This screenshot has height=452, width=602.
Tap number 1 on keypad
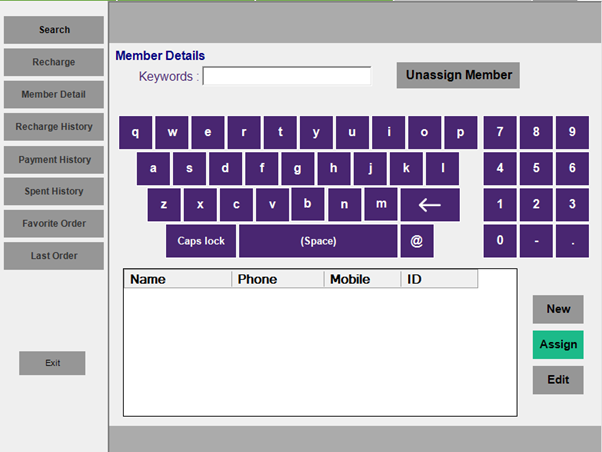500,205
